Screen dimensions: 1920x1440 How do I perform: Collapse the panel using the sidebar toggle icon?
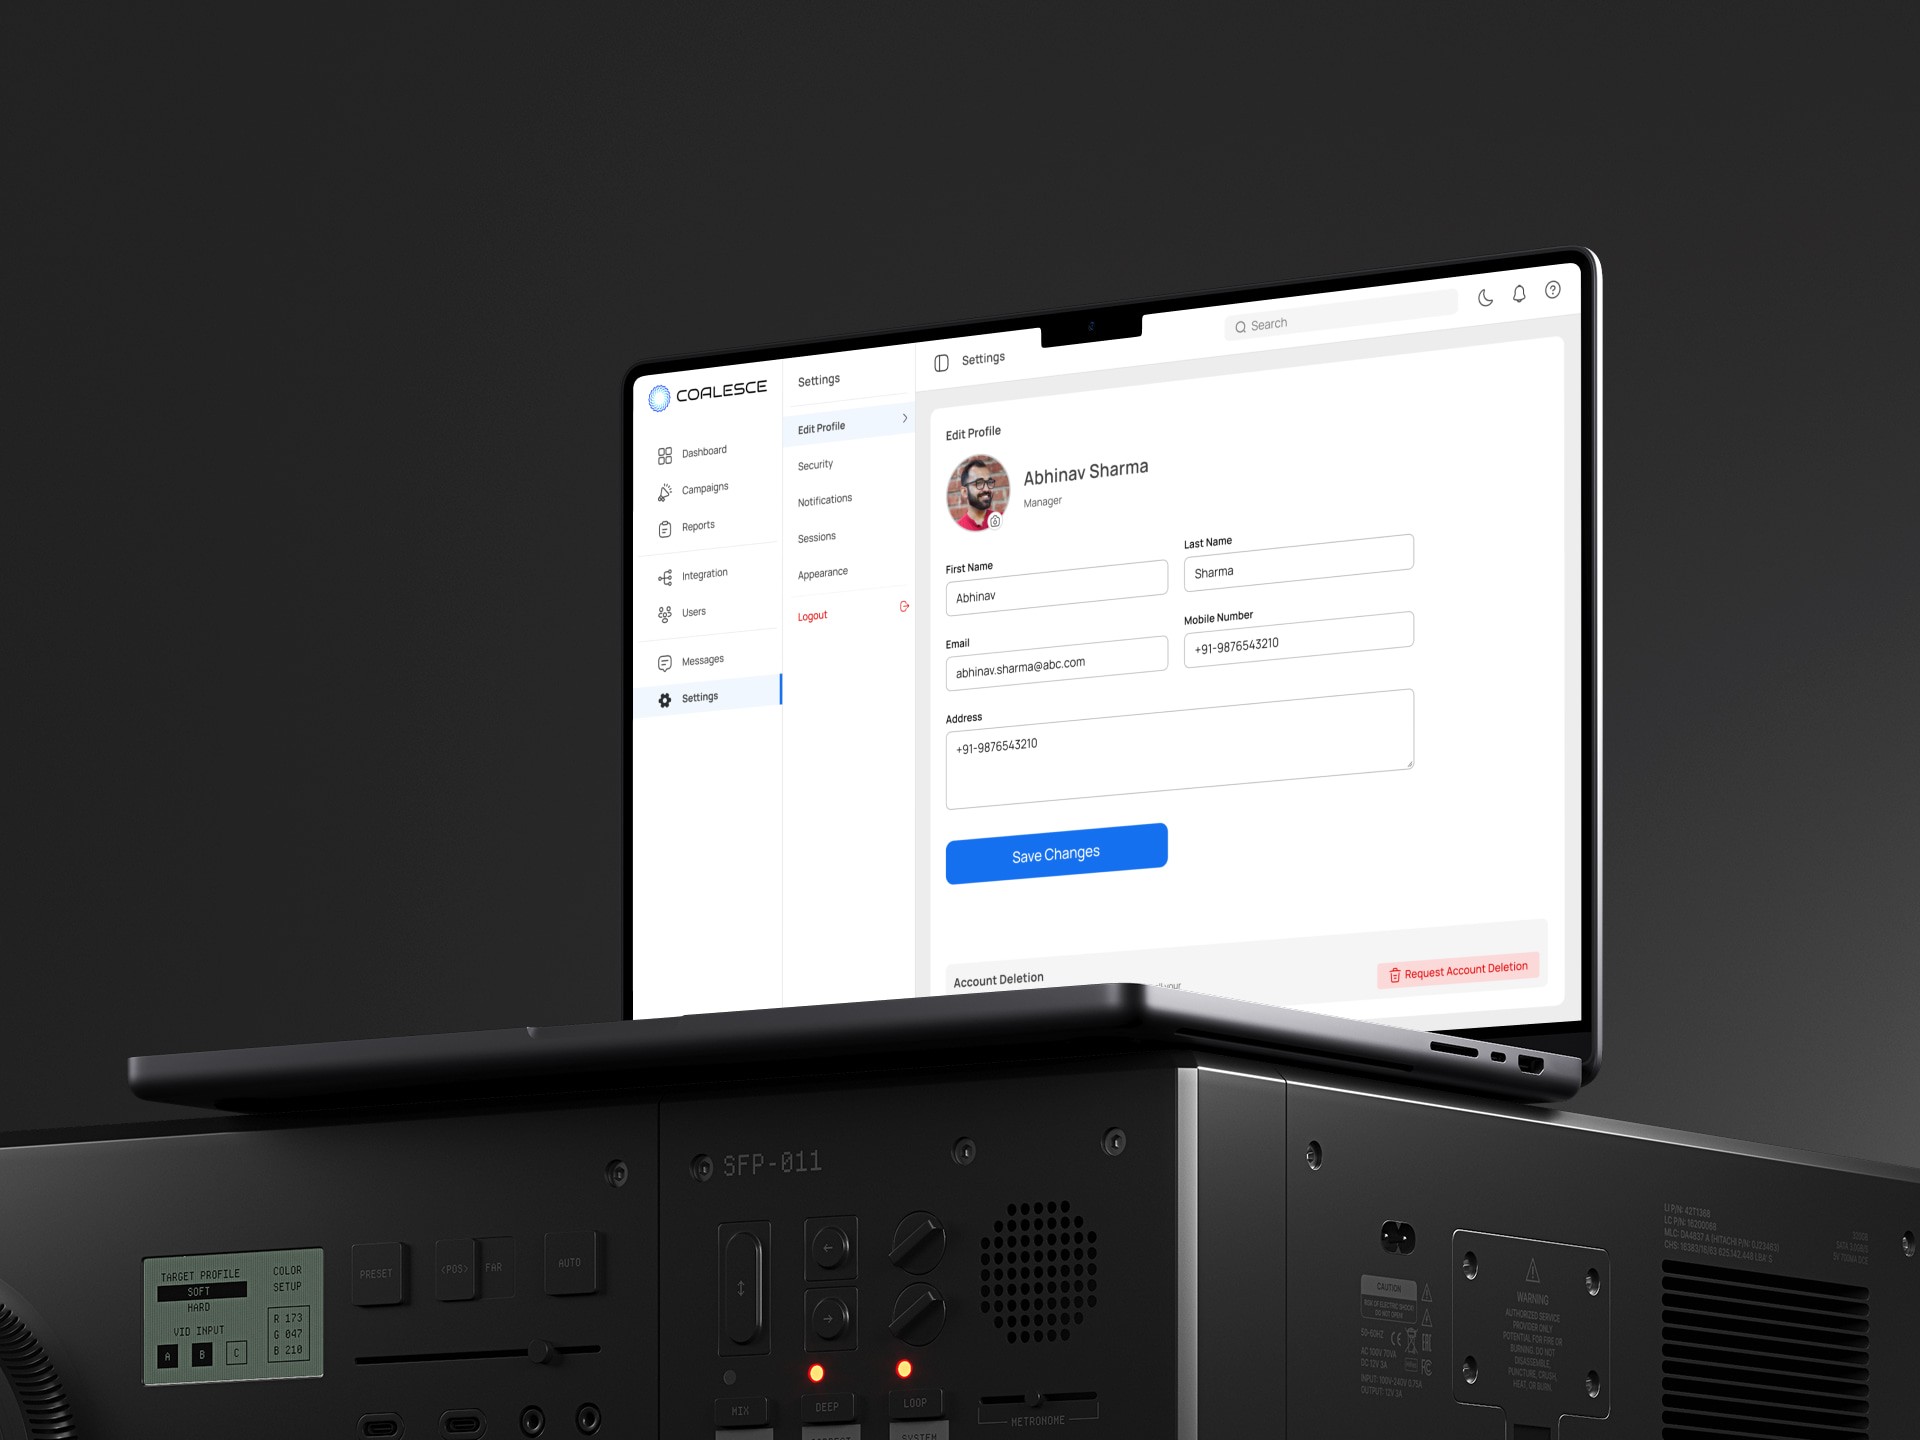tap(941, 362)
